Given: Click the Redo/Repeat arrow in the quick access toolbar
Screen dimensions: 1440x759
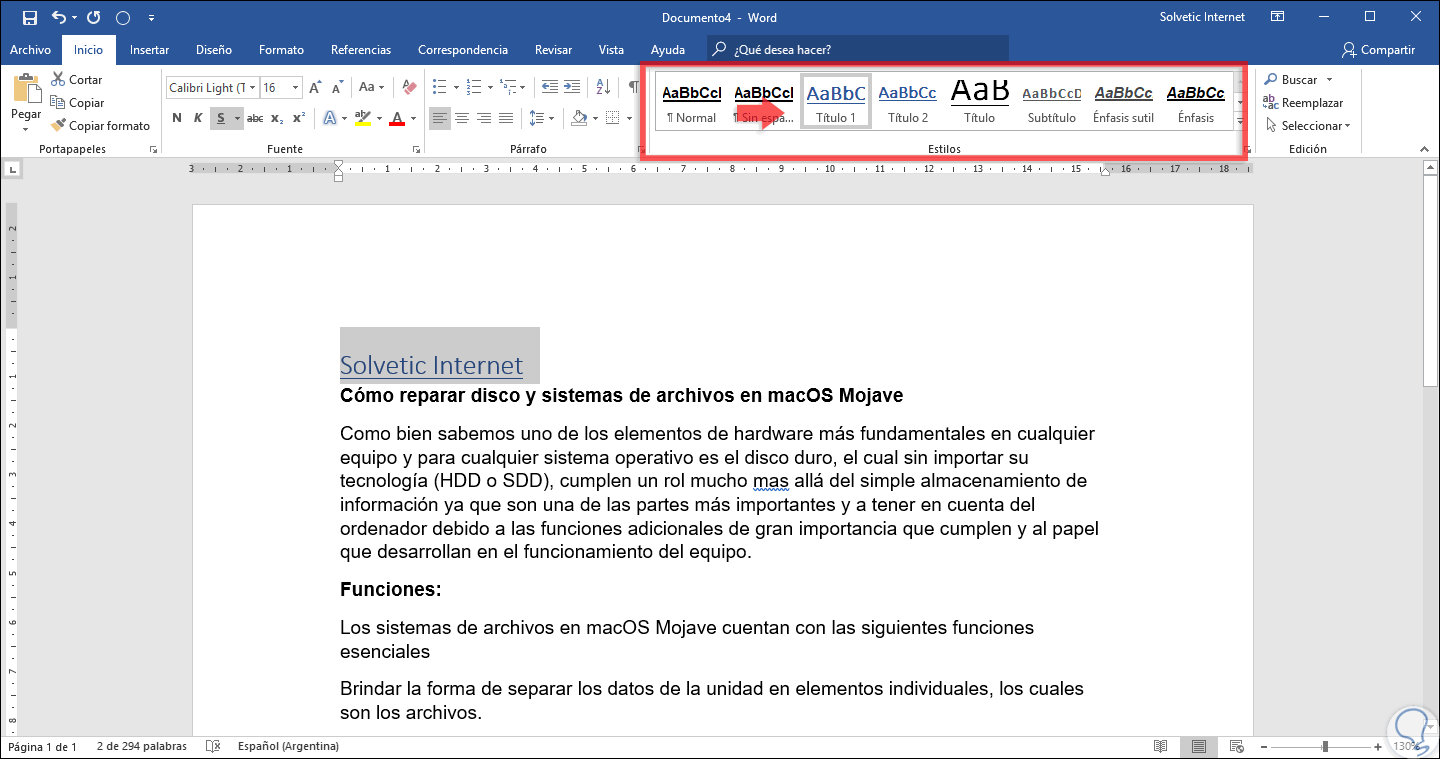Looking at the screenshot, I should [x=93, y=17].
